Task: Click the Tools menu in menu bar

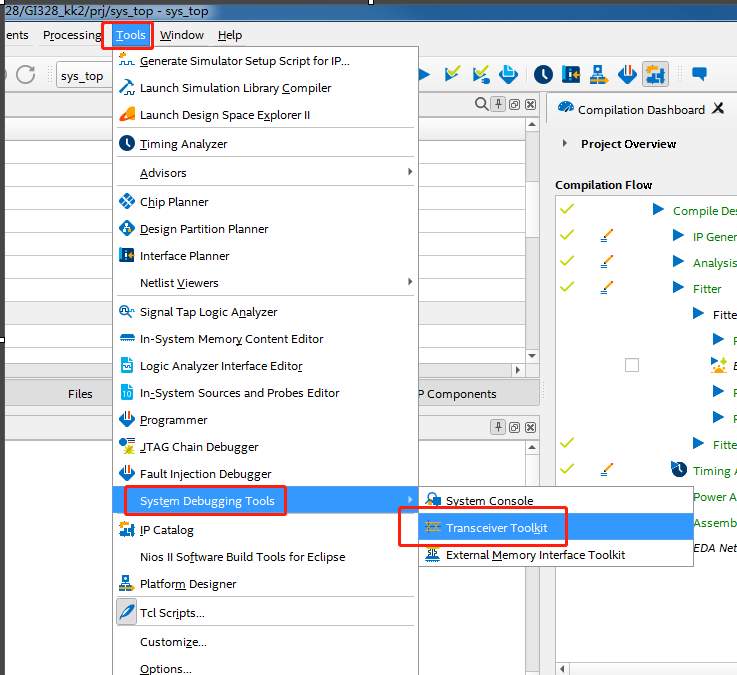Action: [x=131, y=35]
